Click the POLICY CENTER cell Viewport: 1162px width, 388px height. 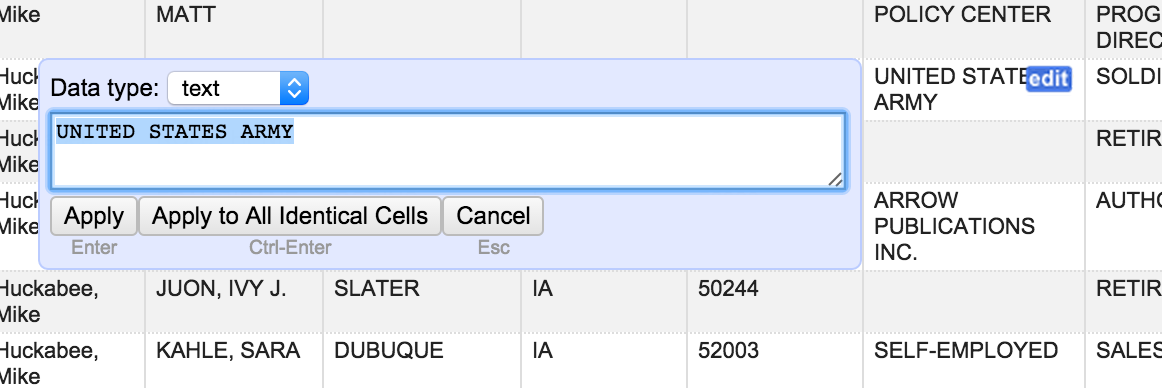(x=974, y=28)
